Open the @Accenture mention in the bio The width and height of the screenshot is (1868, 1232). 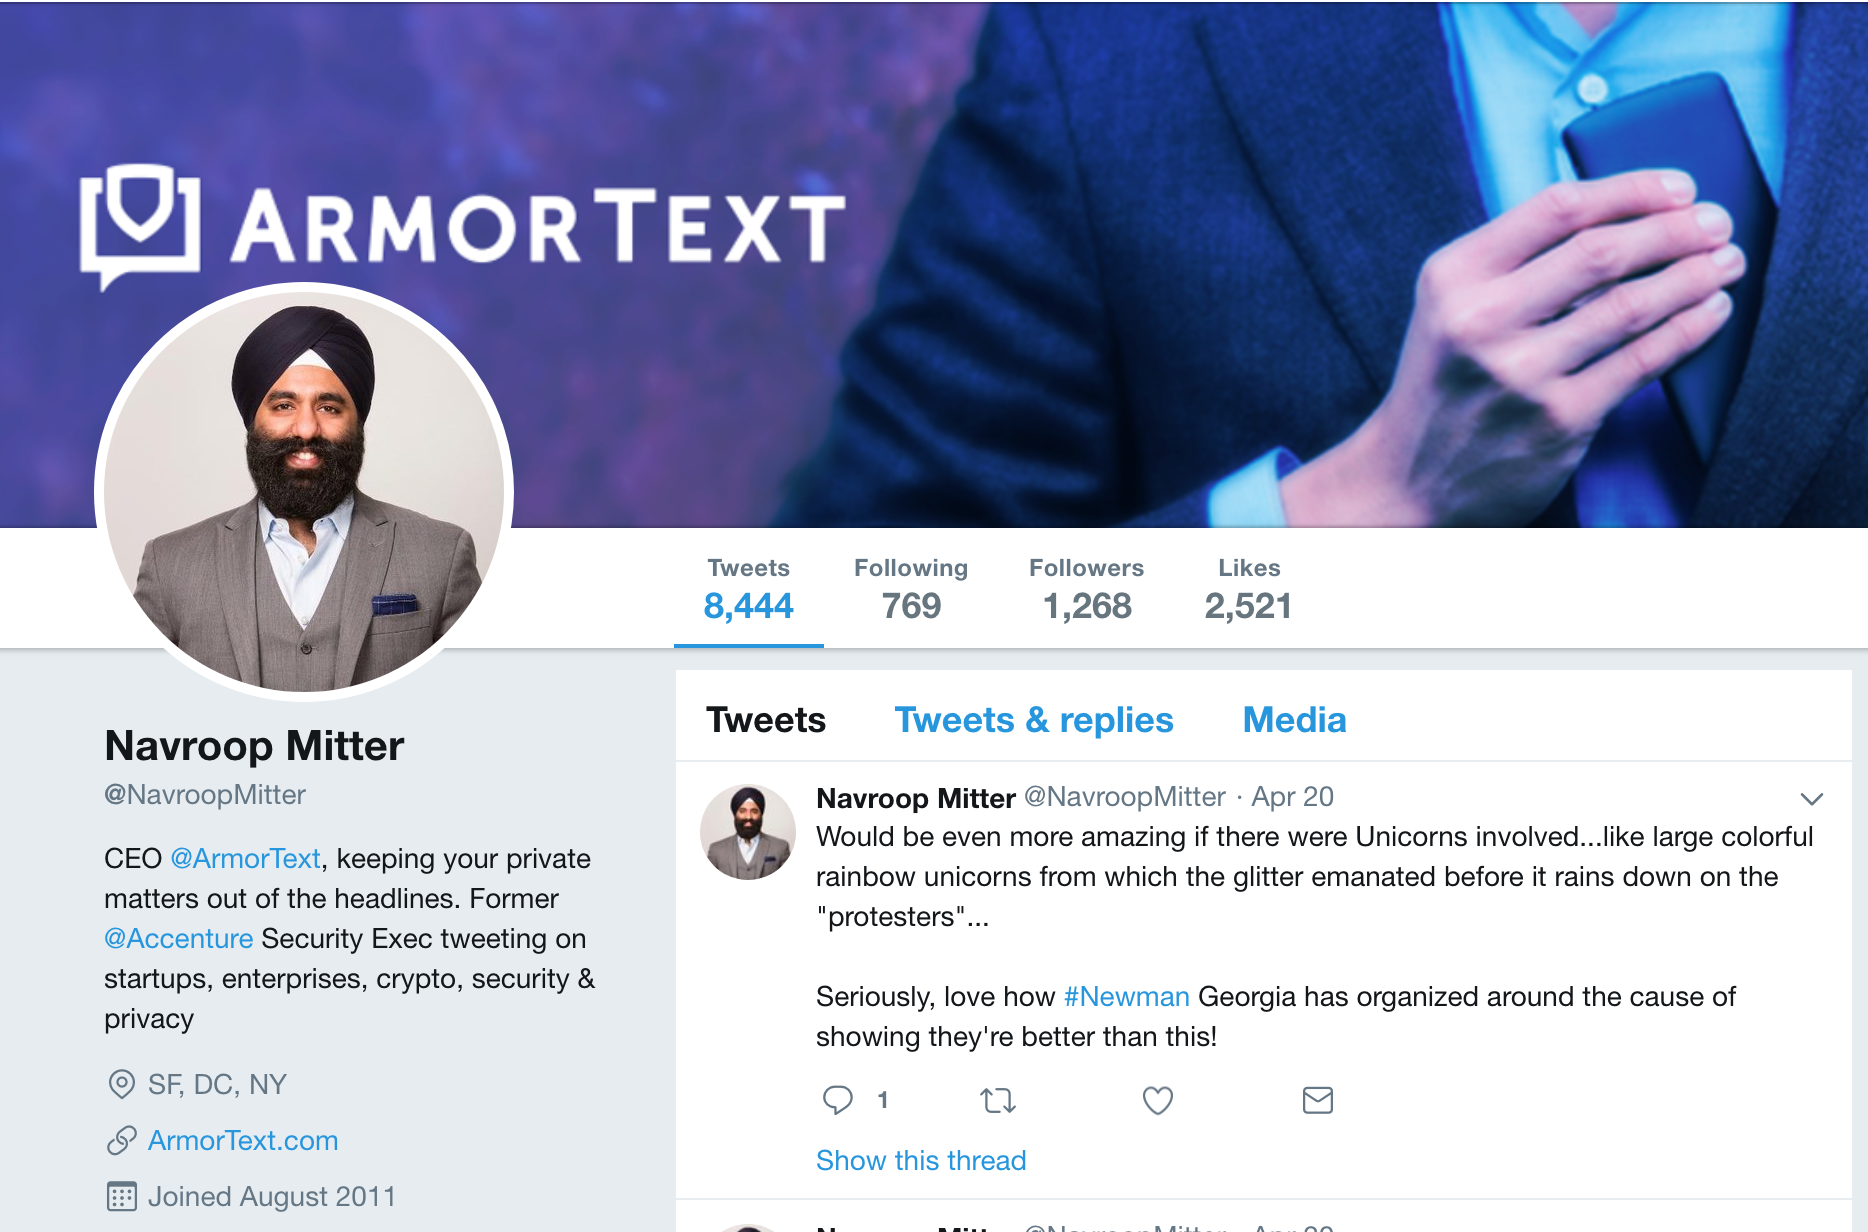point(178,938)
